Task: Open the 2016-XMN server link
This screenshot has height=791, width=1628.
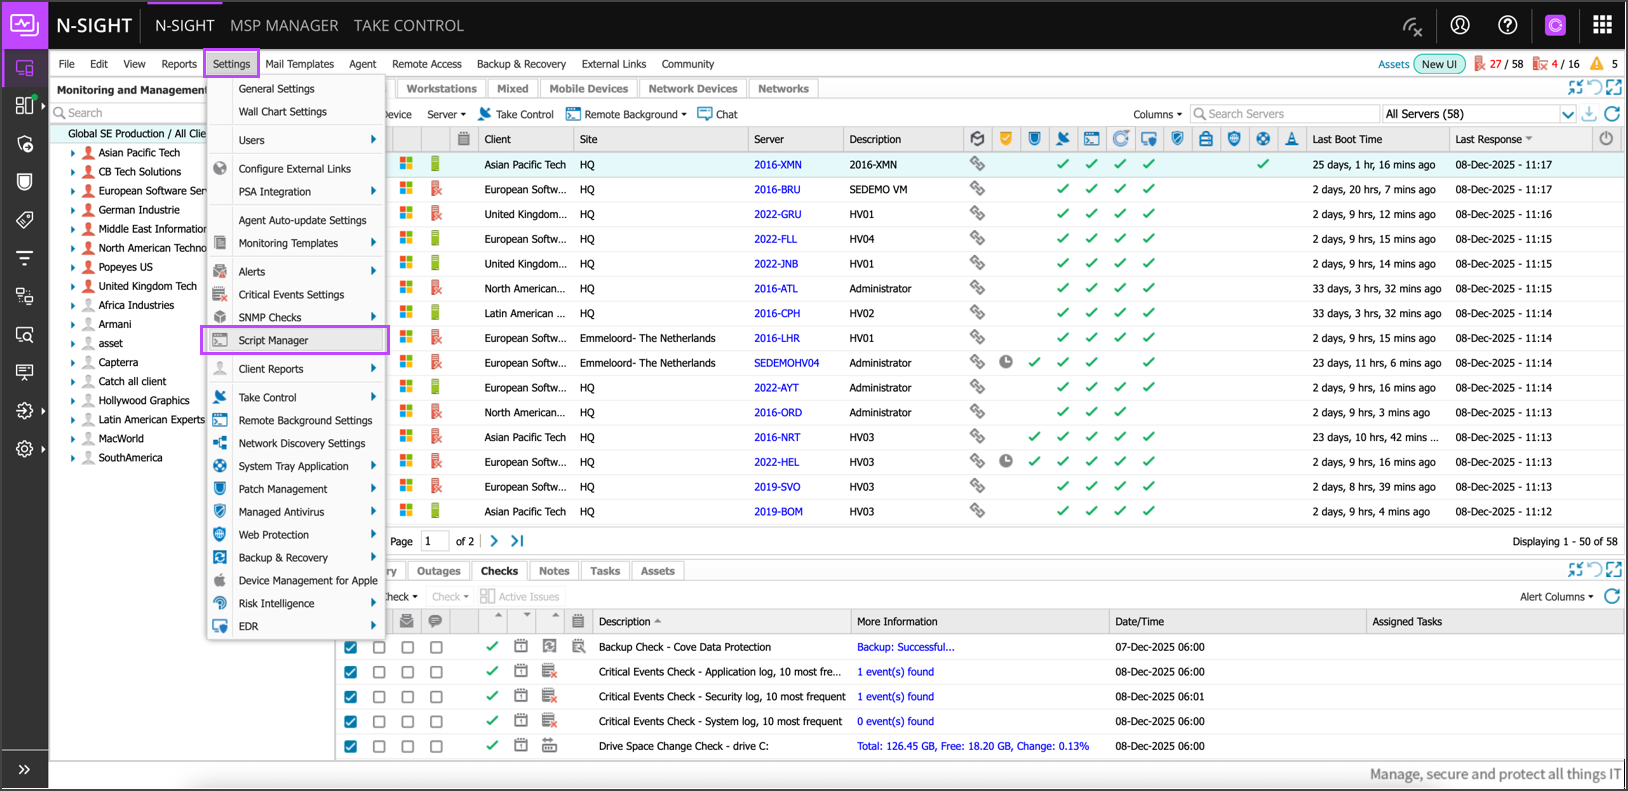Action: tap(777, 164)
